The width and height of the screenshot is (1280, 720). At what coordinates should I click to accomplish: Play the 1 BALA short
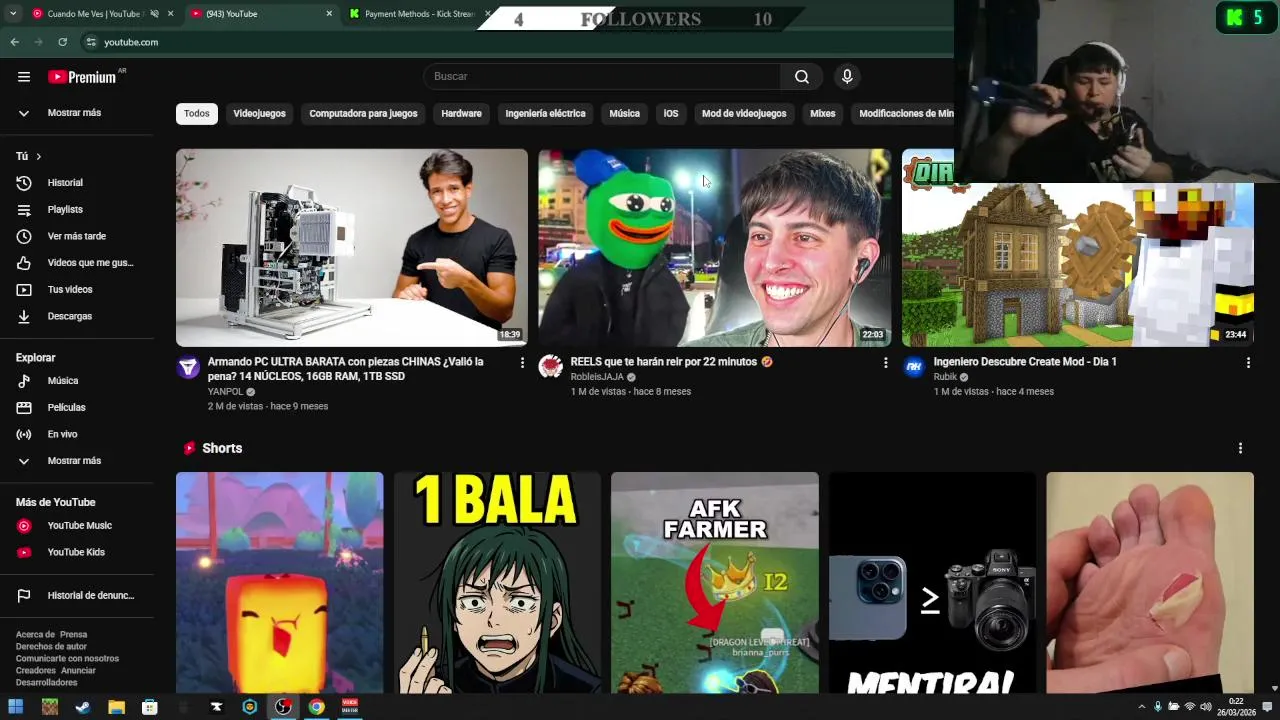pos(497,583)
